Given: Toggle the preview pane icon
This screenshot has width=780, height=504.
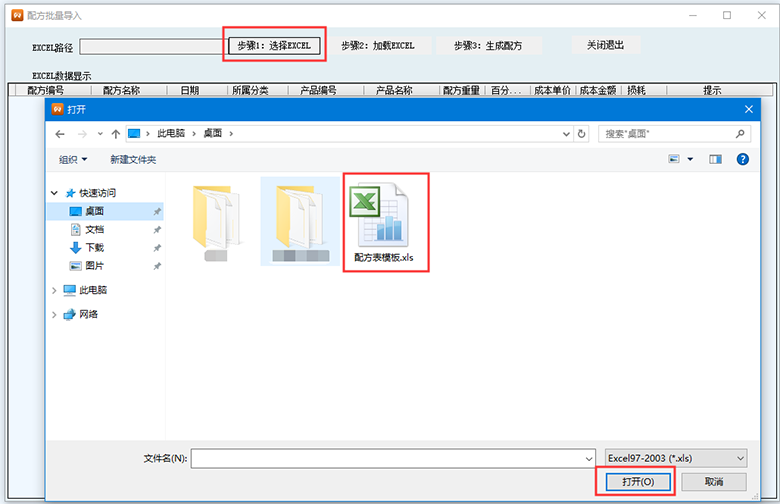Looking at the screenshot, I should pyautogui.click(x=716, y=159).
